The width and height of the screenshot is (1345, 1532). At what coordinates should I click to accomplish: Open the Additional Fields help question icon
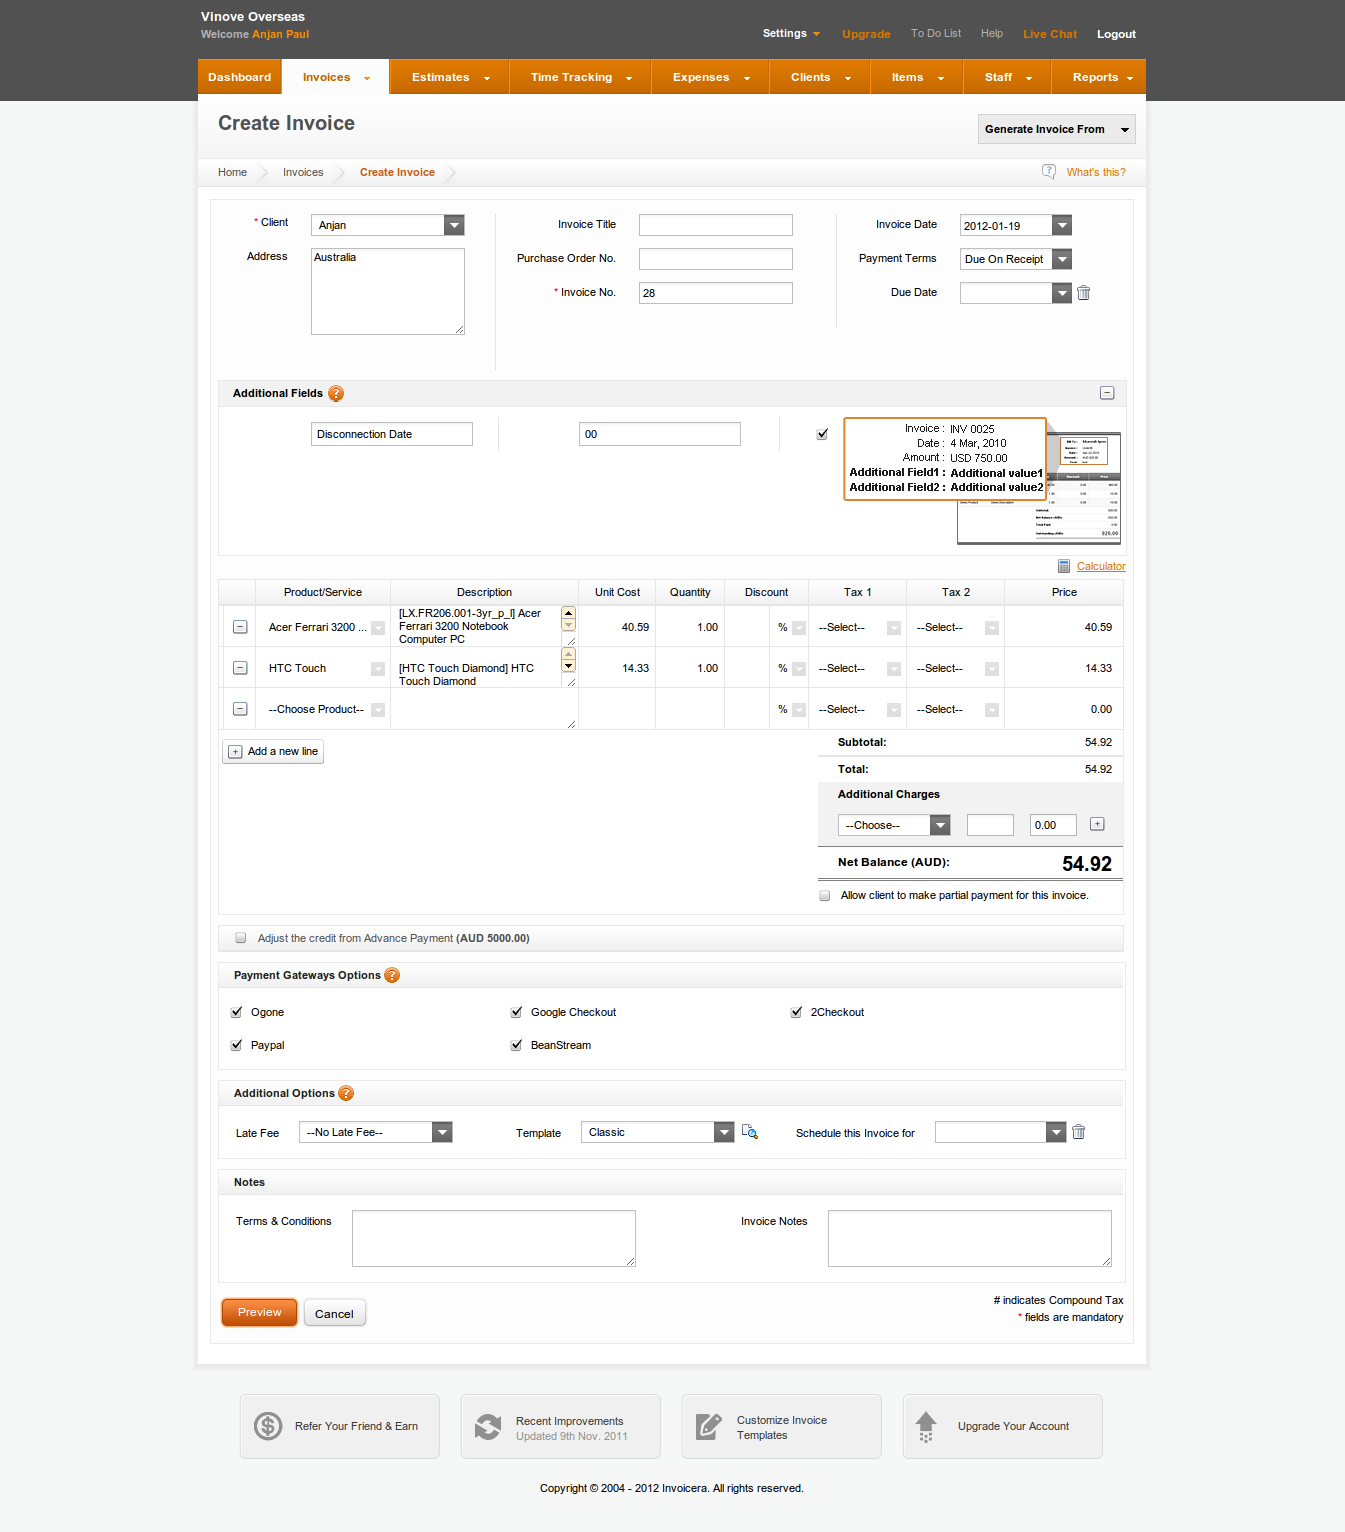pyautogui.click(x=336, y=394)
